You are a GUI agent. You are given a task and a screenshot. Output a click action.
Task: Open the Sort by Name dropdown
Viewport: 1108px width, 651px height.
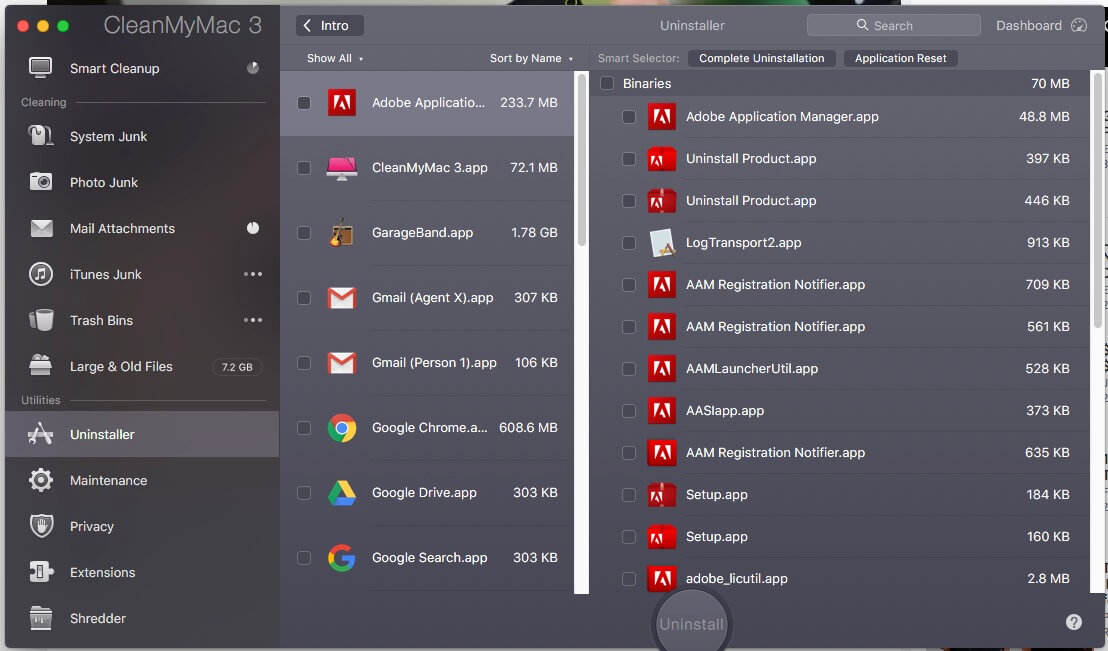click(x=531, y=58)
